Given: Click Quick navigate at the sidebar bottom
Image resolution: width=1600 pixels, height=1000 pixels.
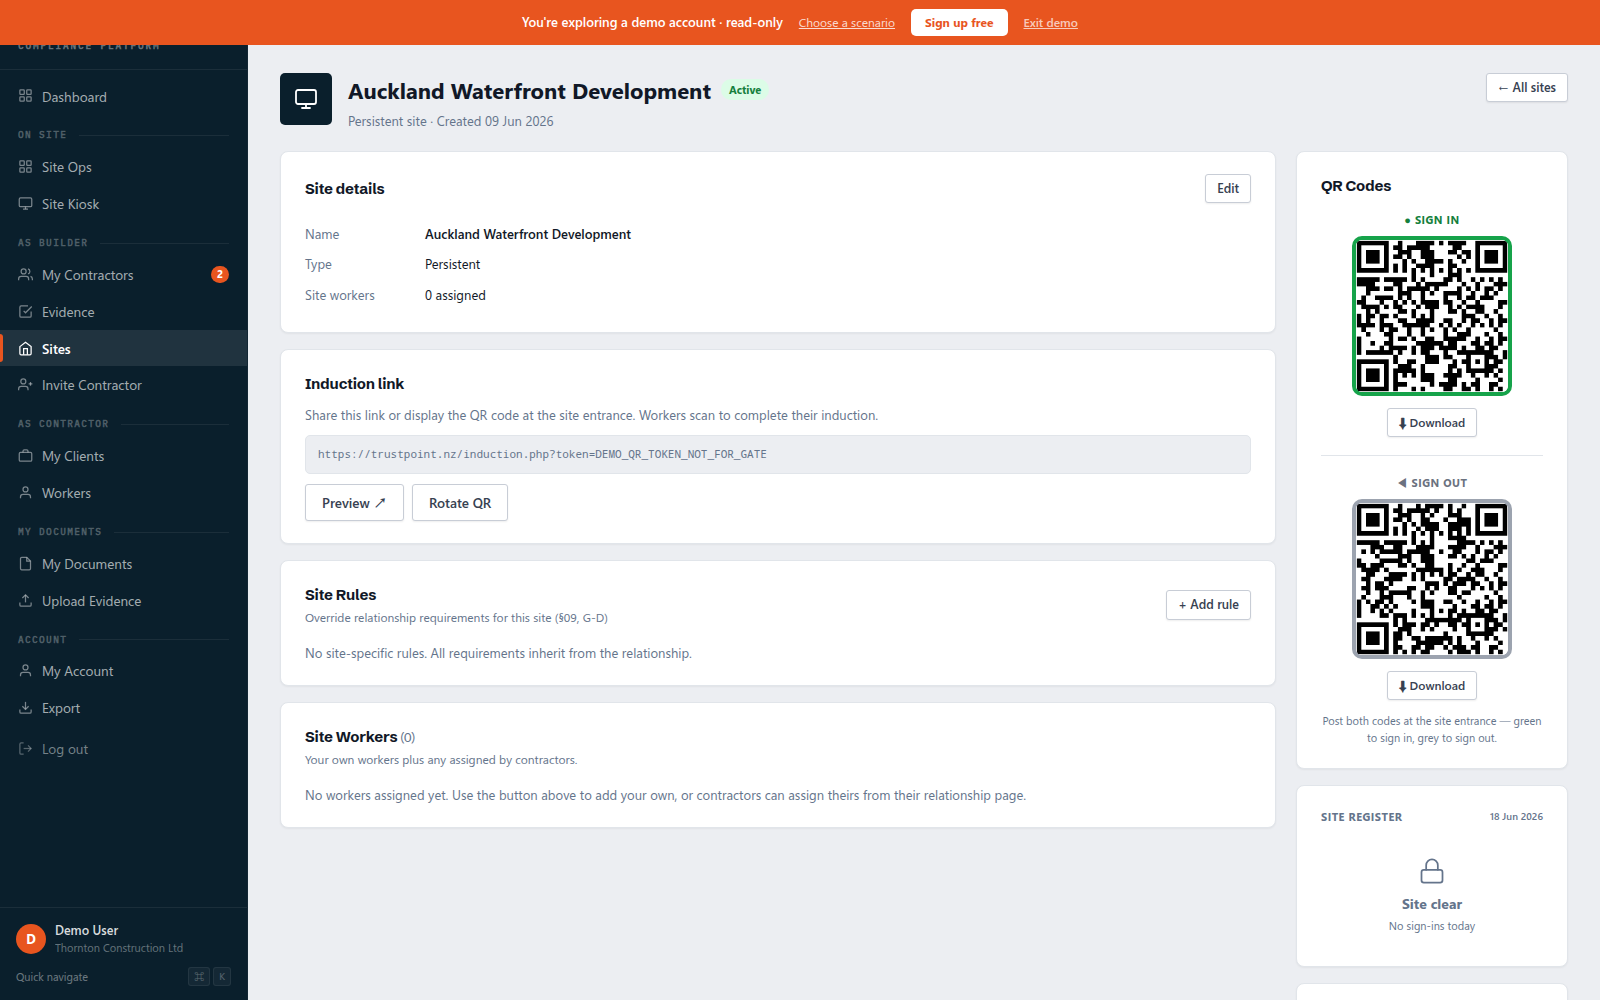Looking at the screenshot, I should coord(52,977).
